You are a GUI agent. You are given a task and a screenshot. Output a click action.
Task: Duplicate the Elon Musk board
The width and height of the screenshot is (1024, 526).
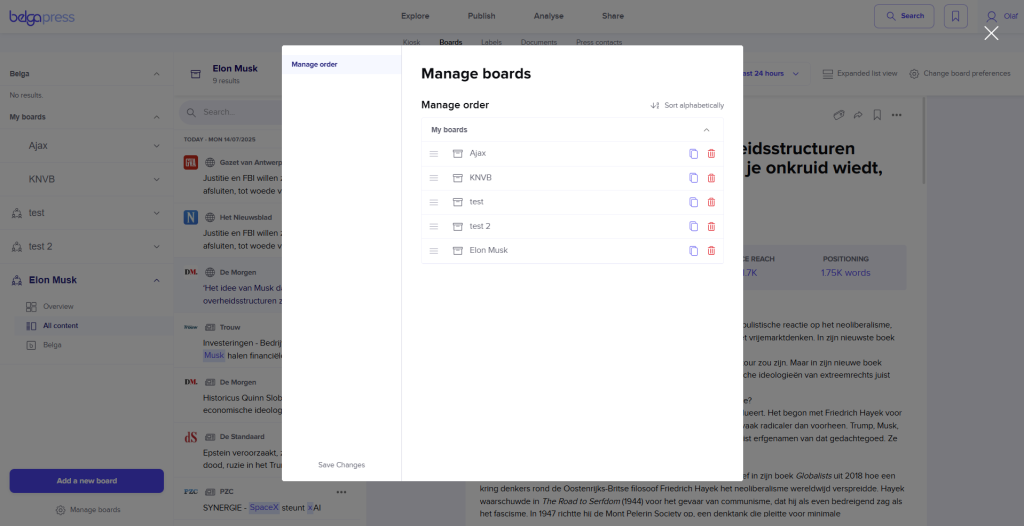693,251
